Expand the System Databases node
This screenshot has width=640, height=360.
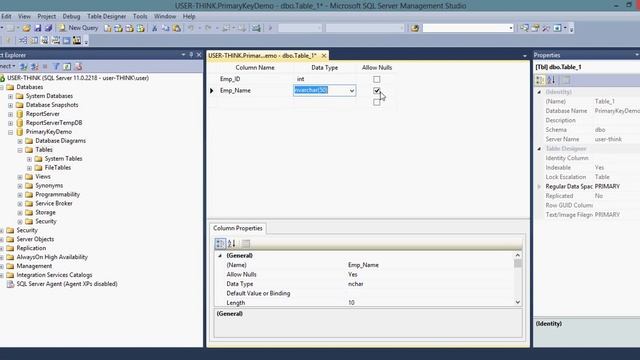[11, 96]
